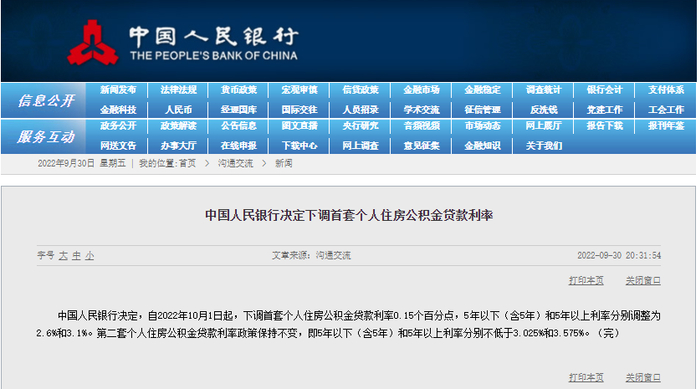The image size is (700, 389).
Task: Open the 金融稳定 menu item
Action: [x=483, y=90]
